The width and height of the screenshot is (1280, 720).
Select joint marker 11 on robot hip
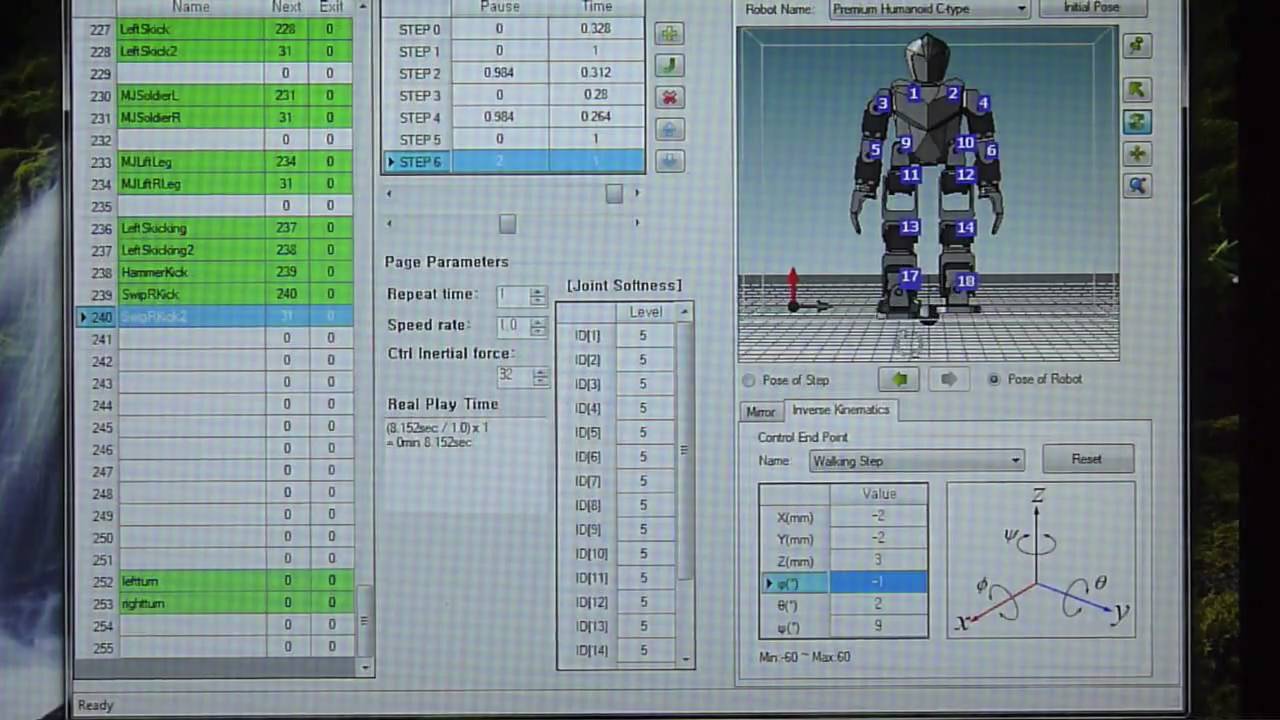click(x=911, y=175)
